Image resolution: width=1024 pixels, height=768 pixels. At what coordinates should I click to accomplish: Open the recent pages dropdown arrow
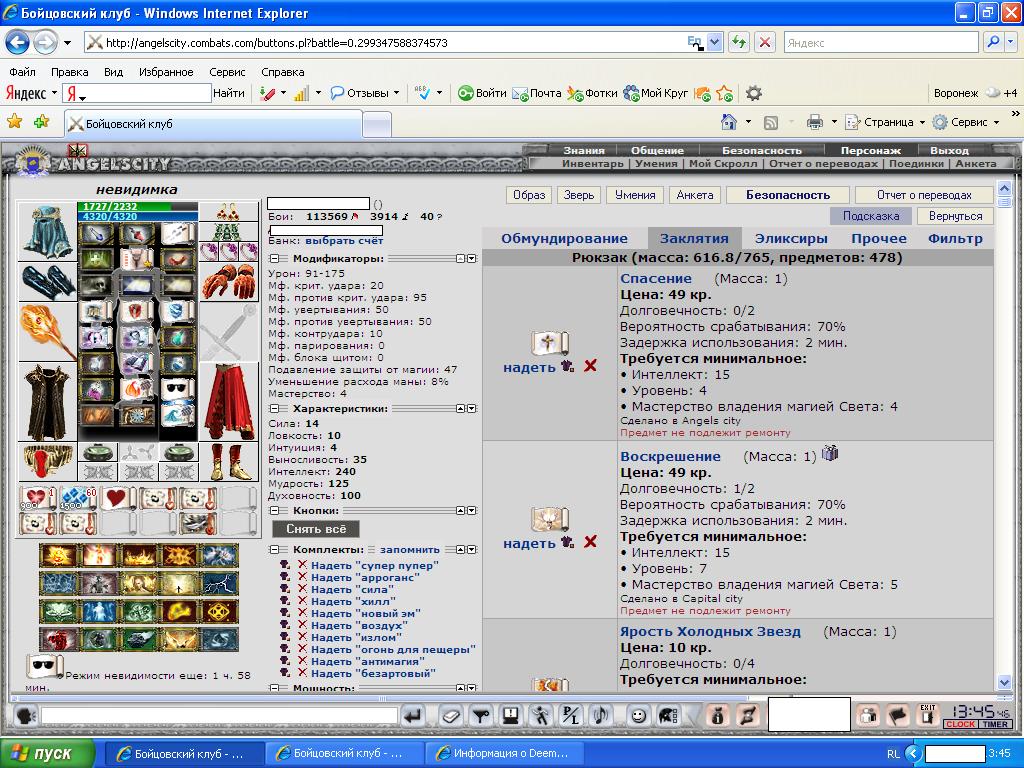(x=67, y=43)
